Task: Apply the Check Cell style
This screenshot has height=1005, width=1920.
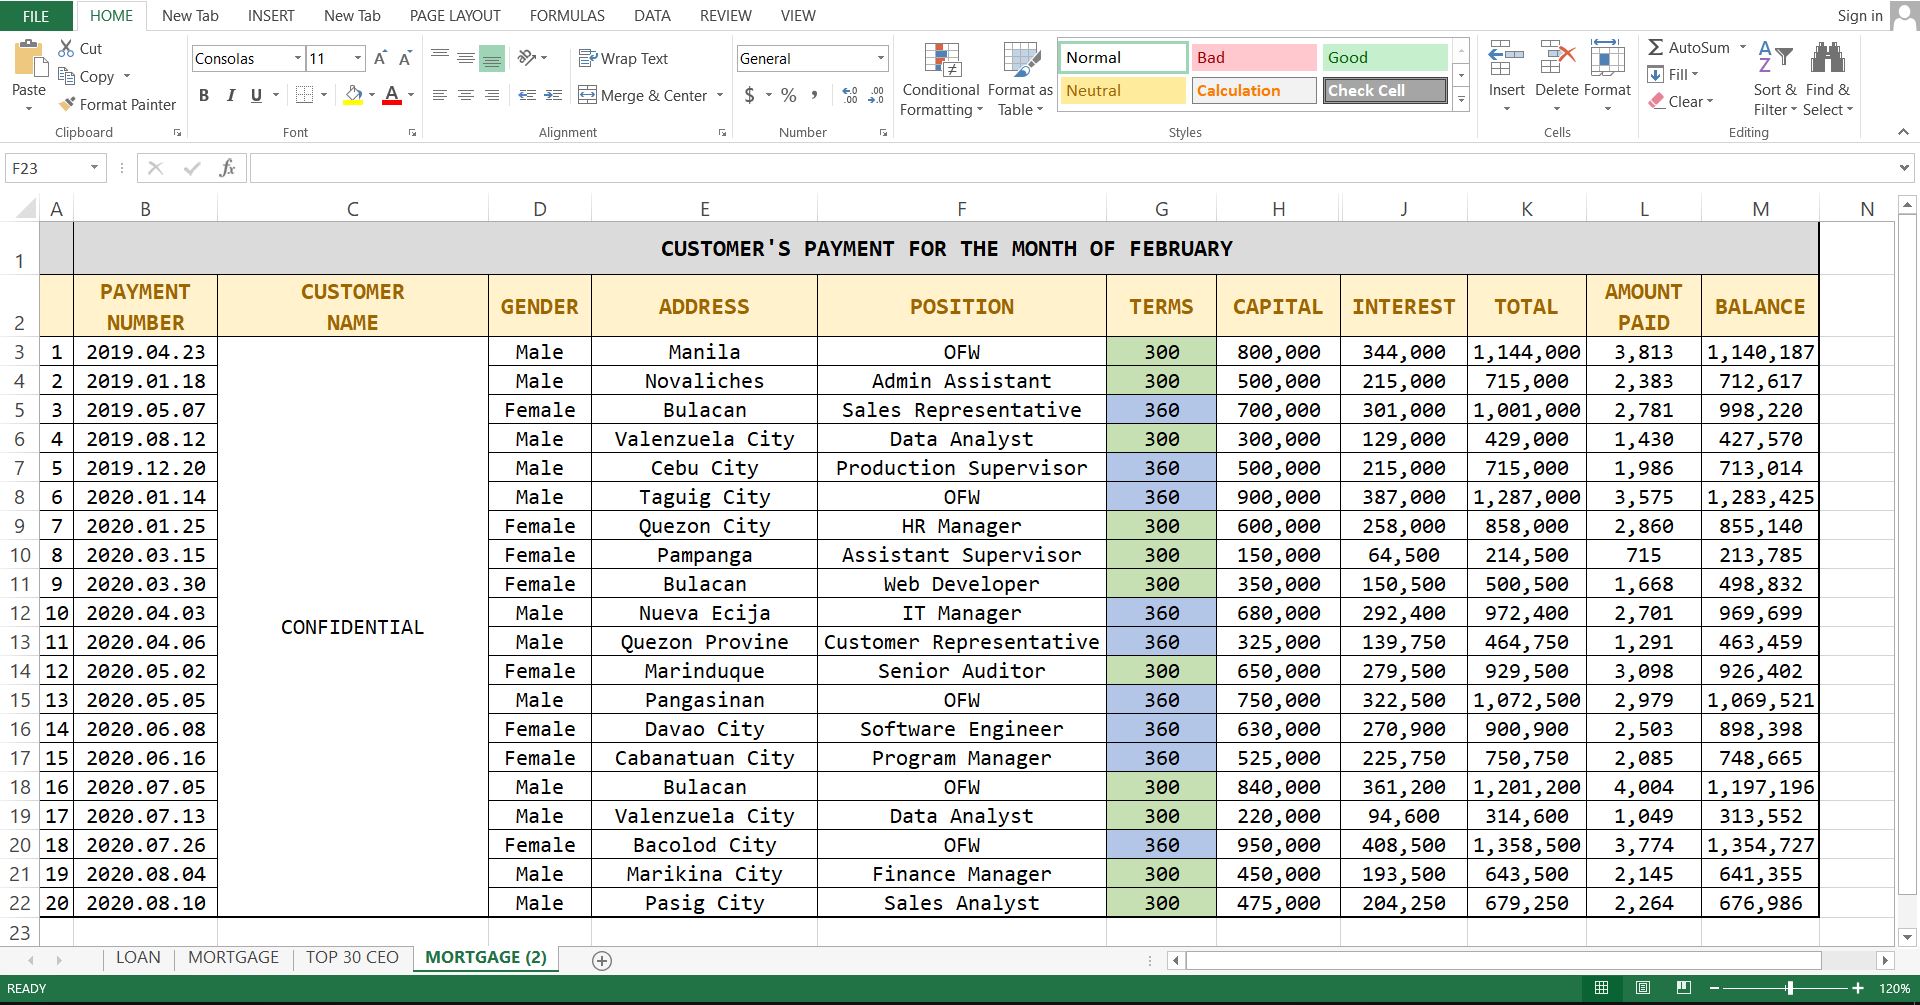Action: [x=1385, y=90]
